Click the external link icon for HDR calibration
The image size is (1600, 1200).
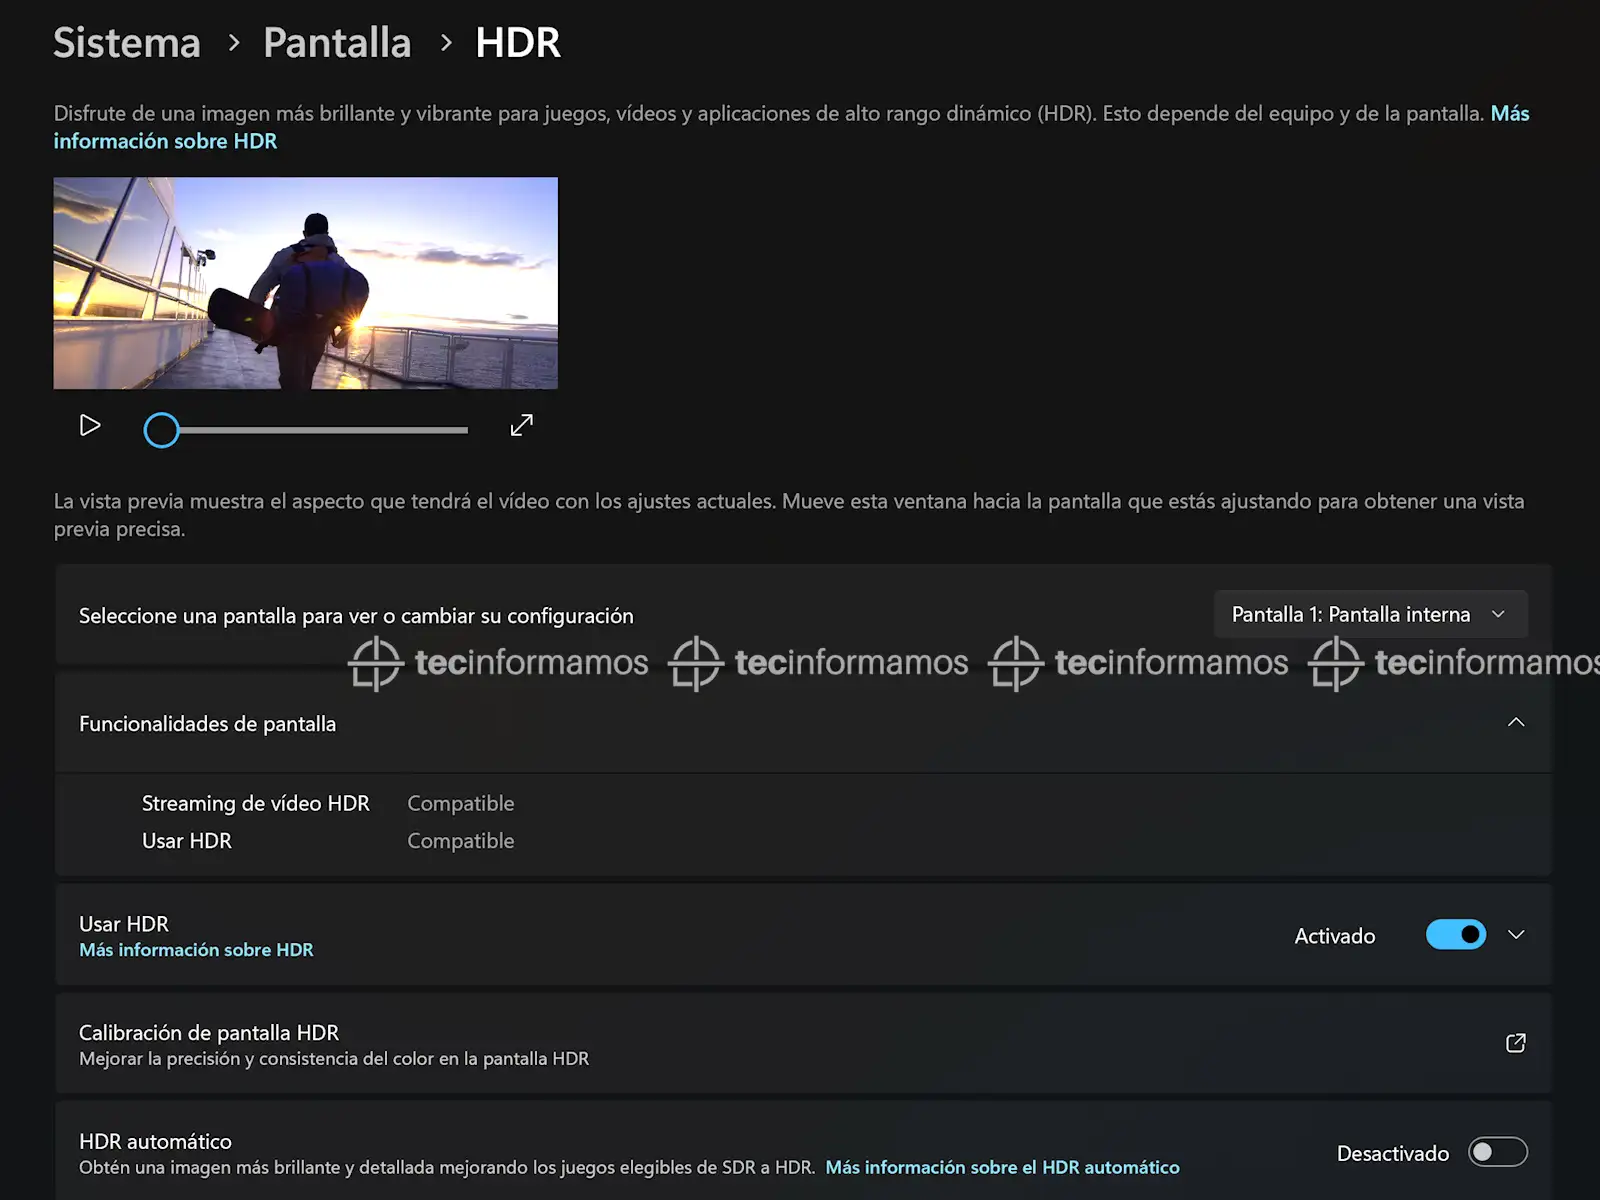(x=1515, y=1043)
